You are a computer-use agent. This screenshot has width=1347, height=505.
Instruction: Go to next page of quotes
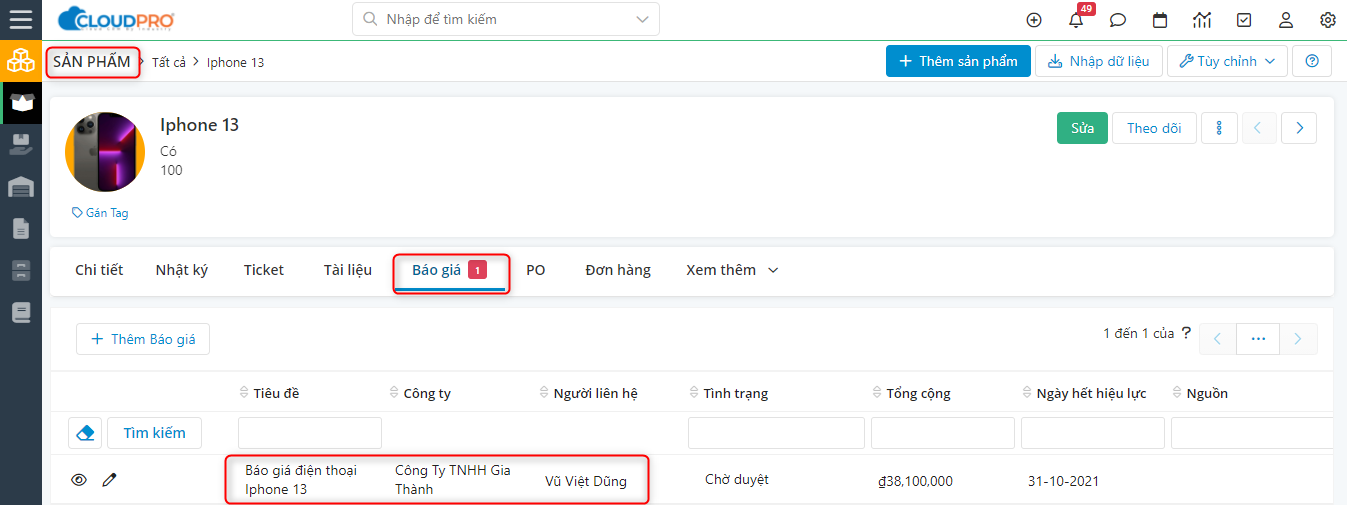pyautogui.click(x=1298, y=339)
